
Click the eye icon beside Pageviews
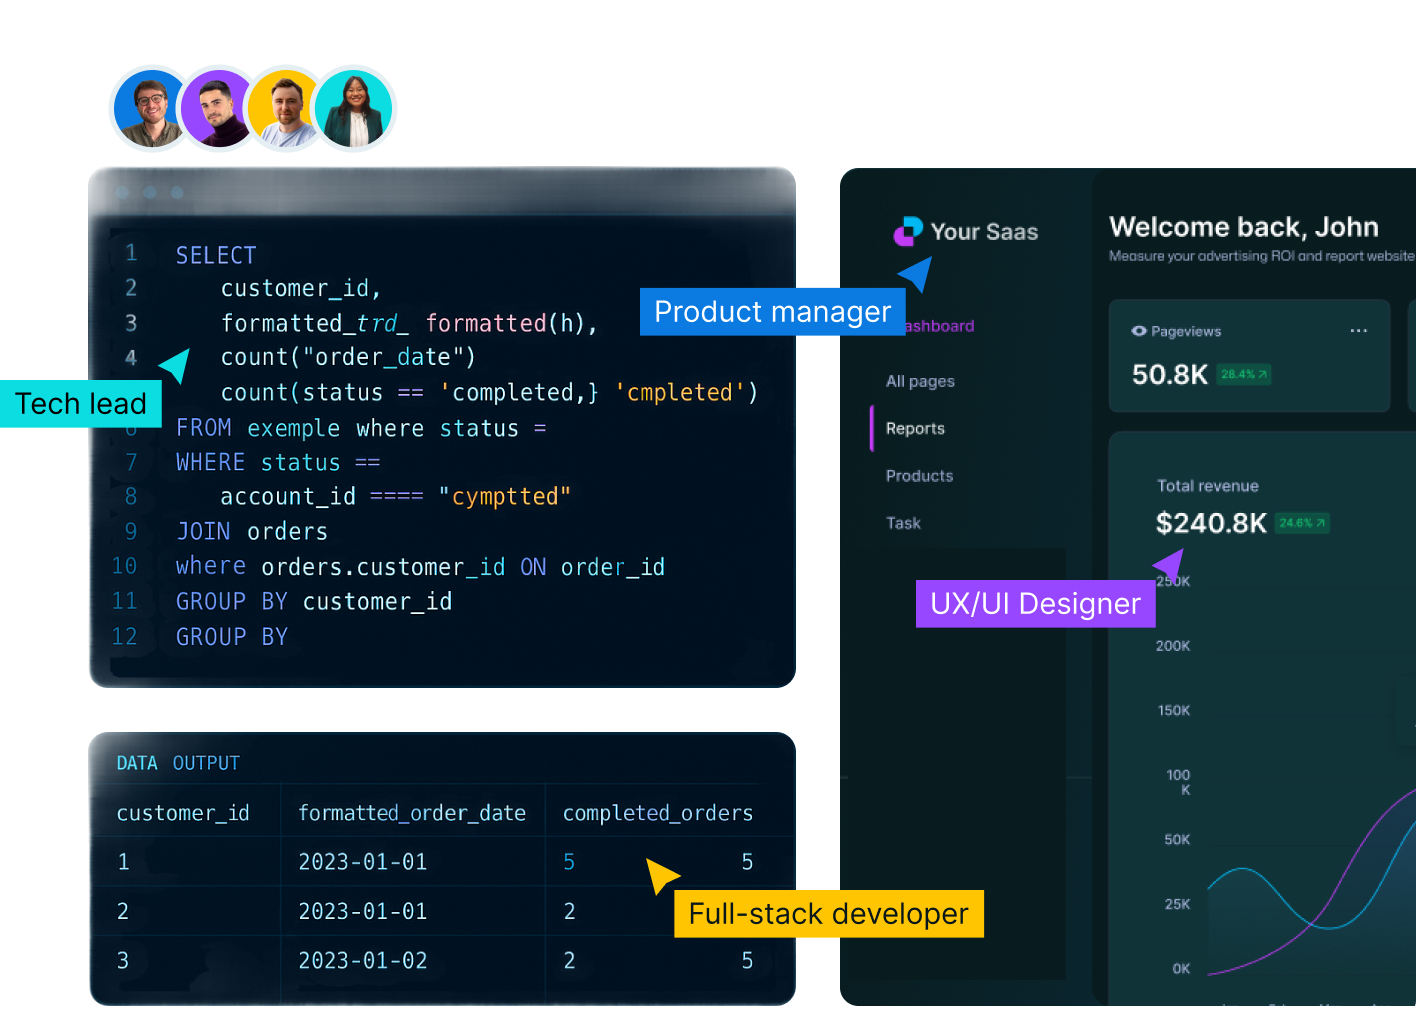coord(1138,331)
